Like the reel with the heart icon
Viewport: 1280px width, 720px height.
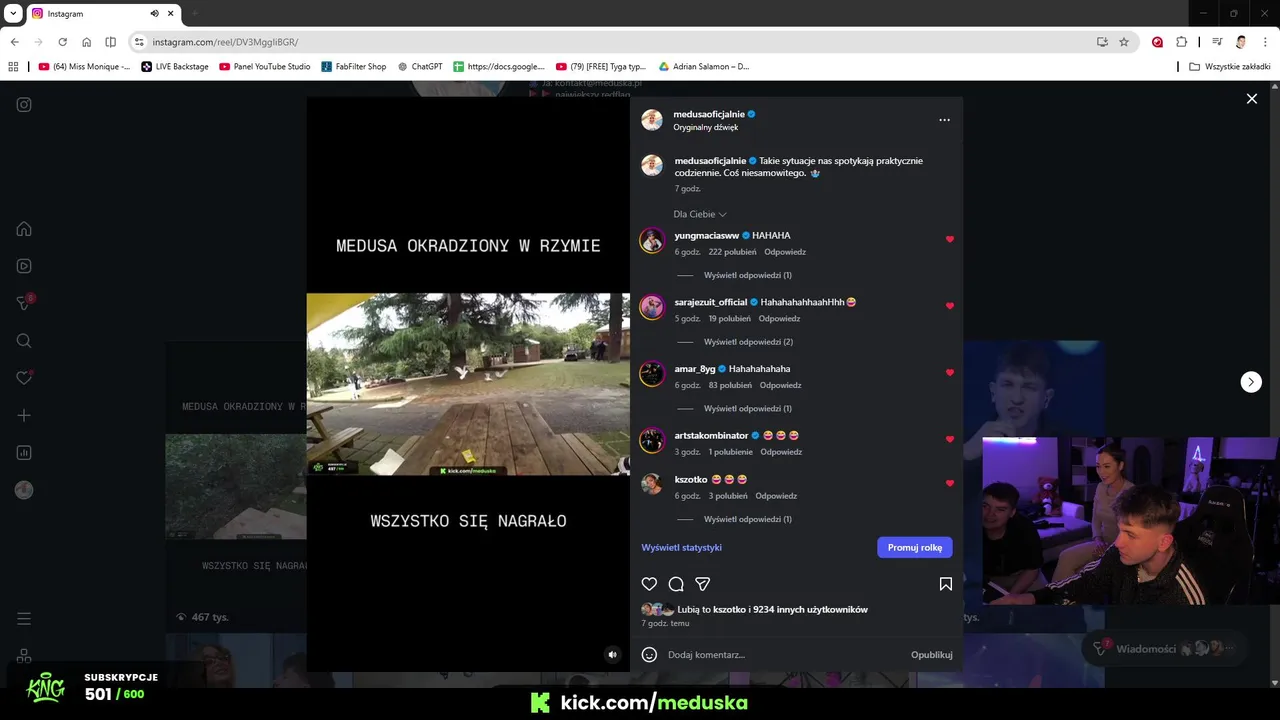point(649,584)
